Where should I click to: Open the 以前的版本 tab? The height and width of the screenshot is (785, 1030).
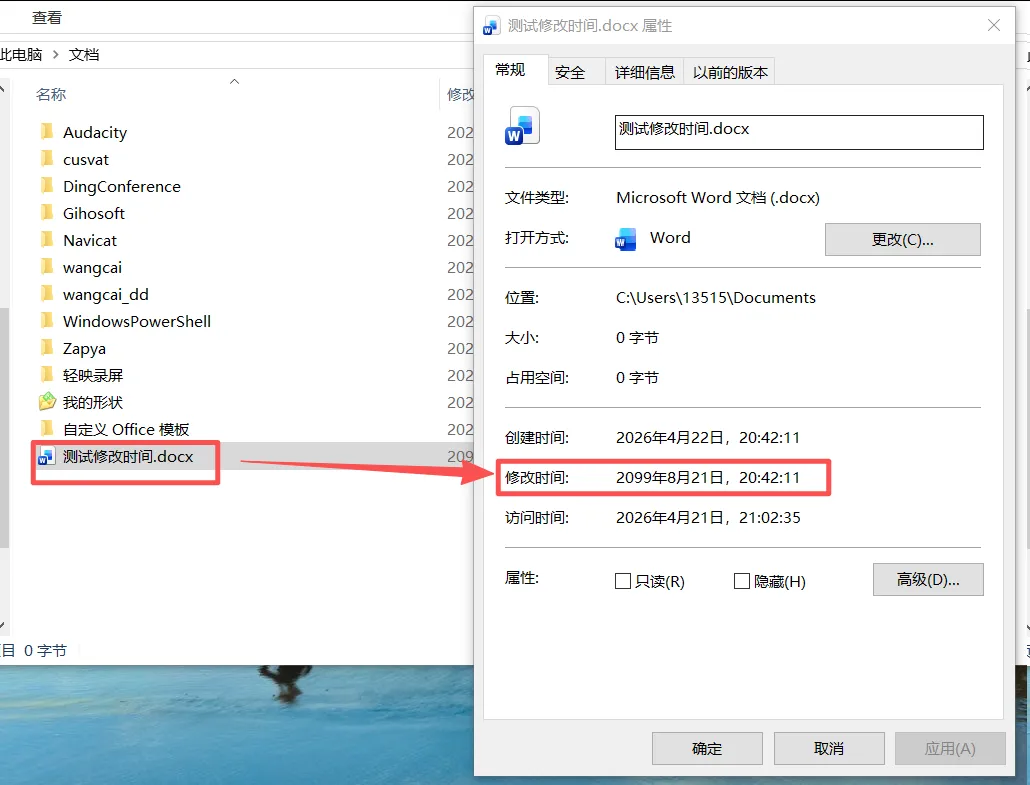[x=730, y=72]
